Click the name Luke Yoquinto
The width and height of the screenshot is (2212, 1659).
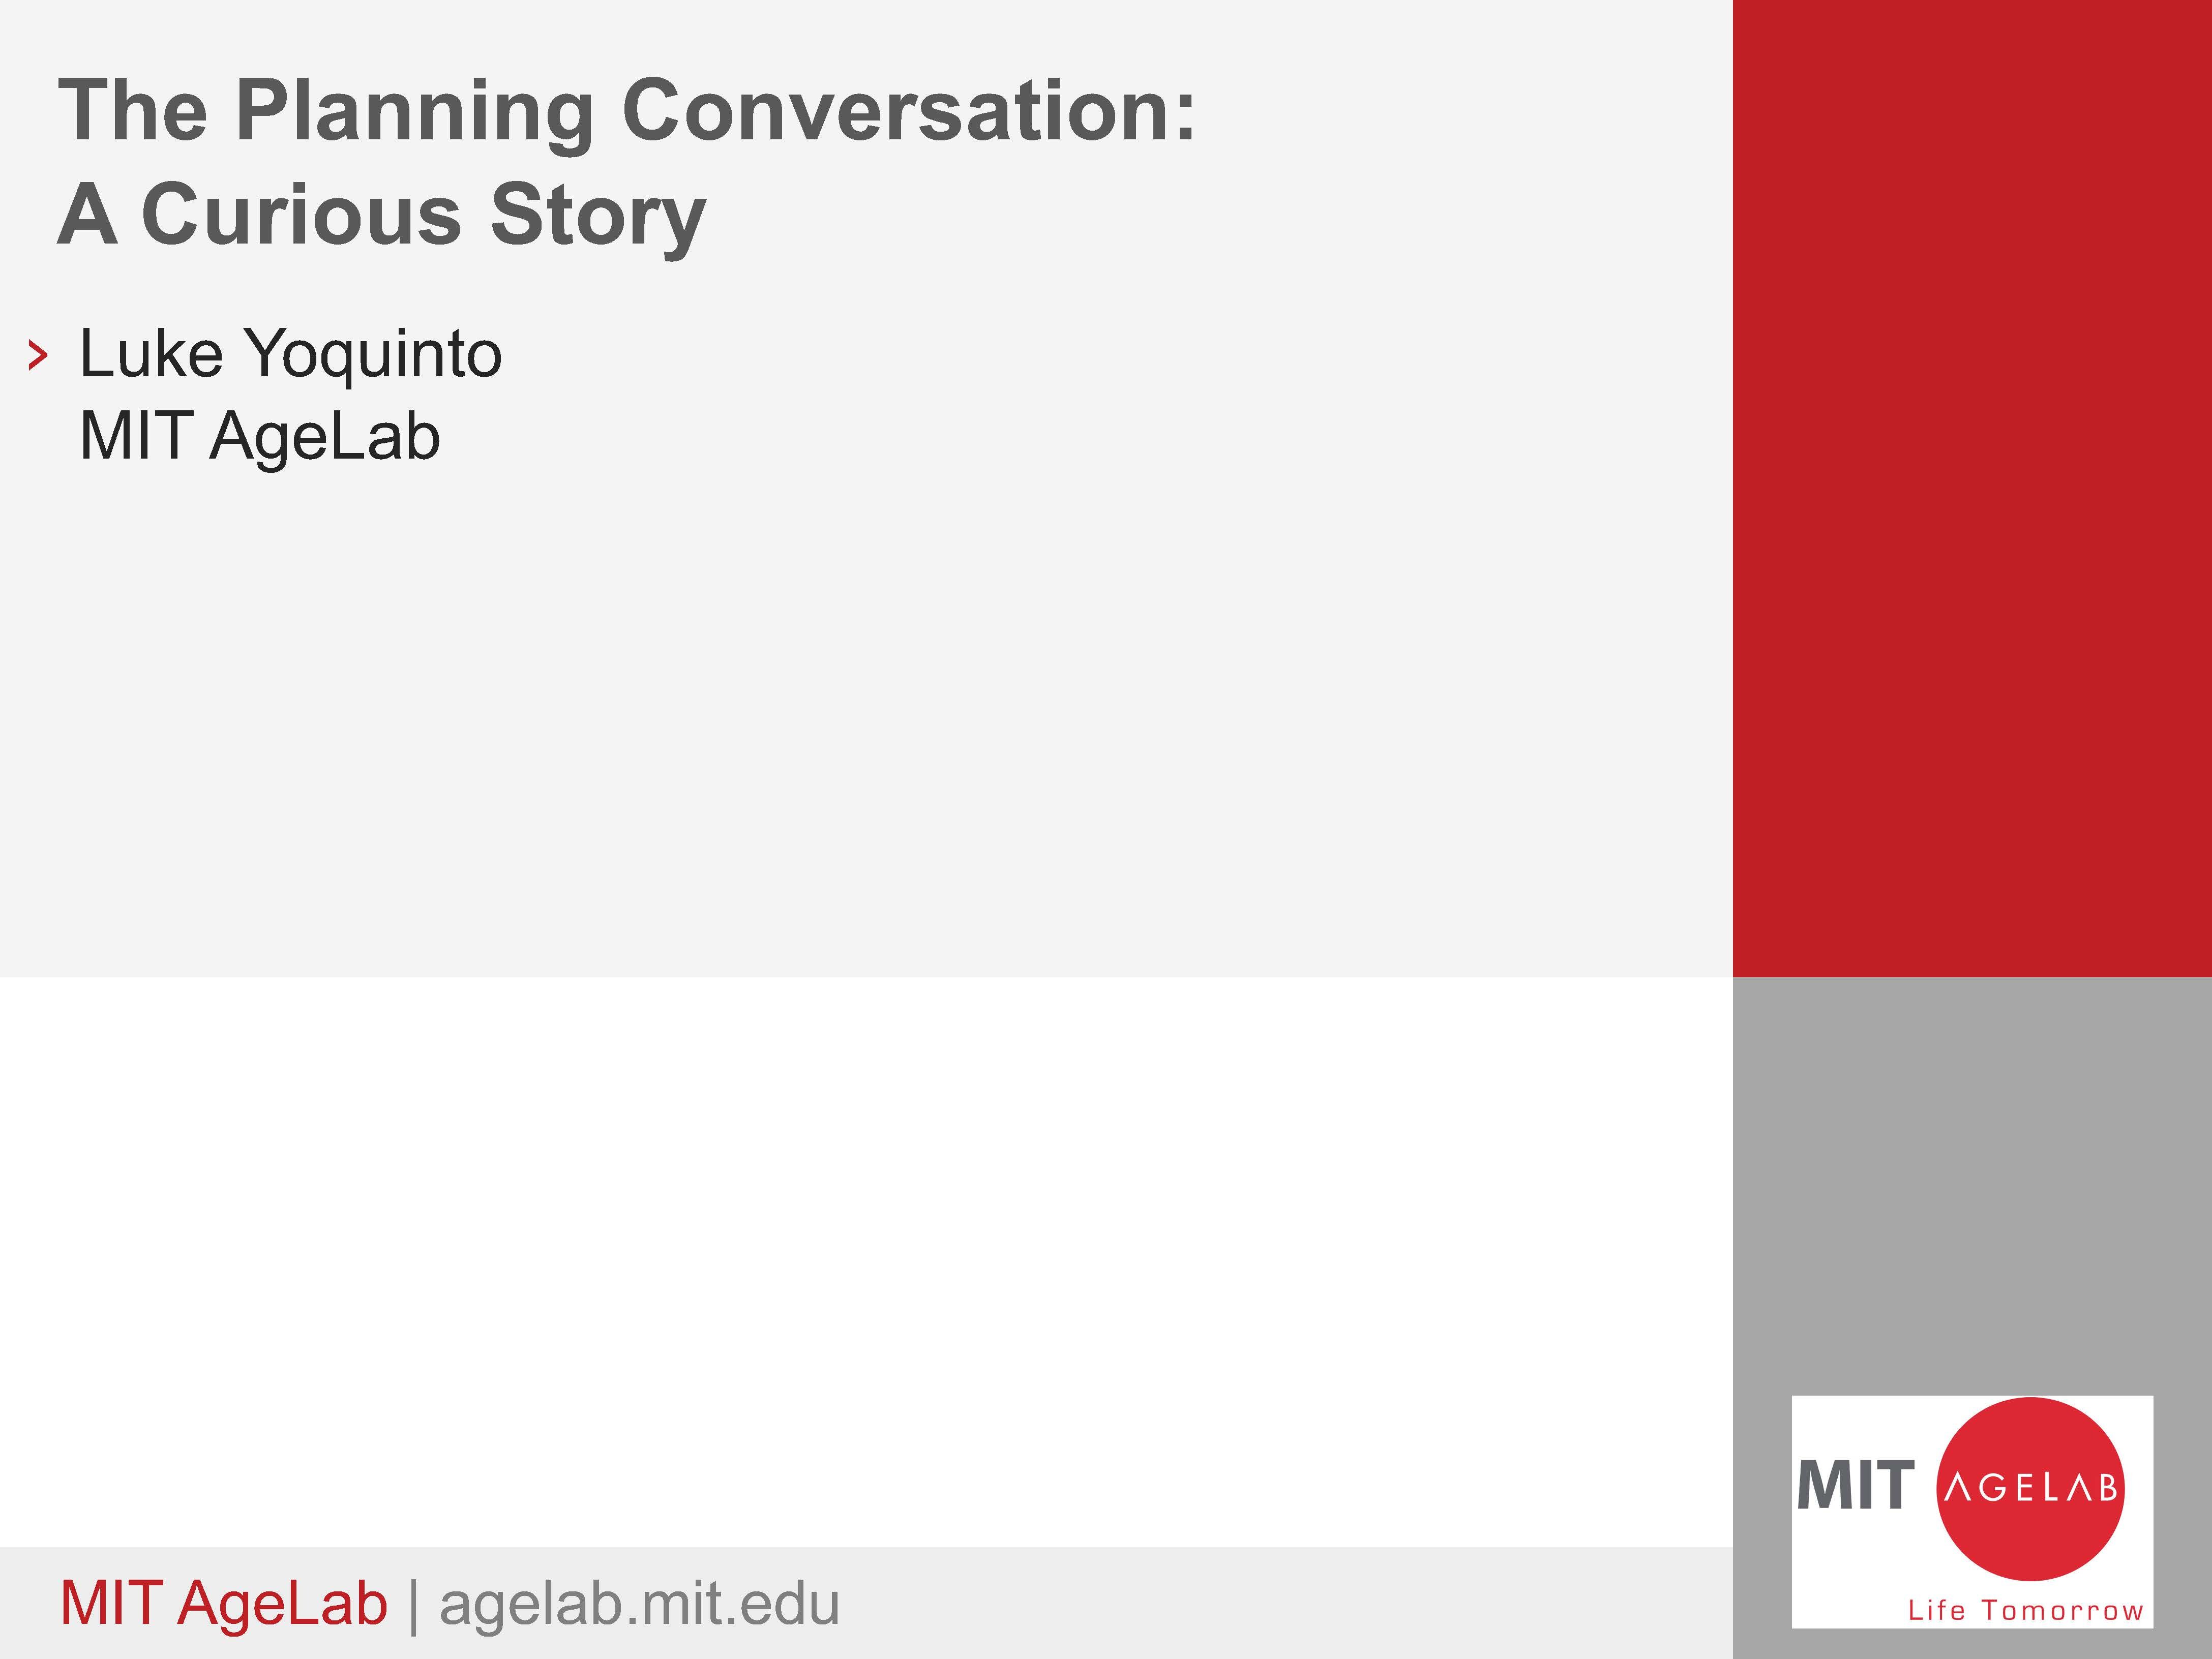pos(290,354)
